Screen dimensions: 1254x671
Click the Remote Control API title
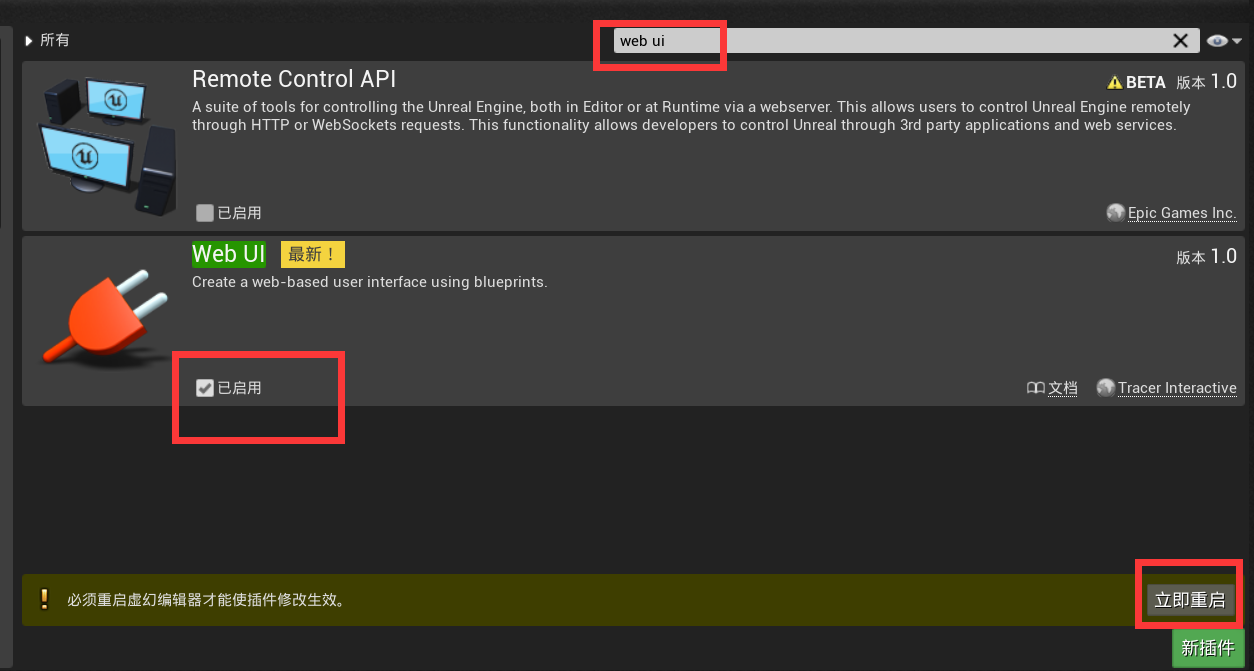click(294, 79)
